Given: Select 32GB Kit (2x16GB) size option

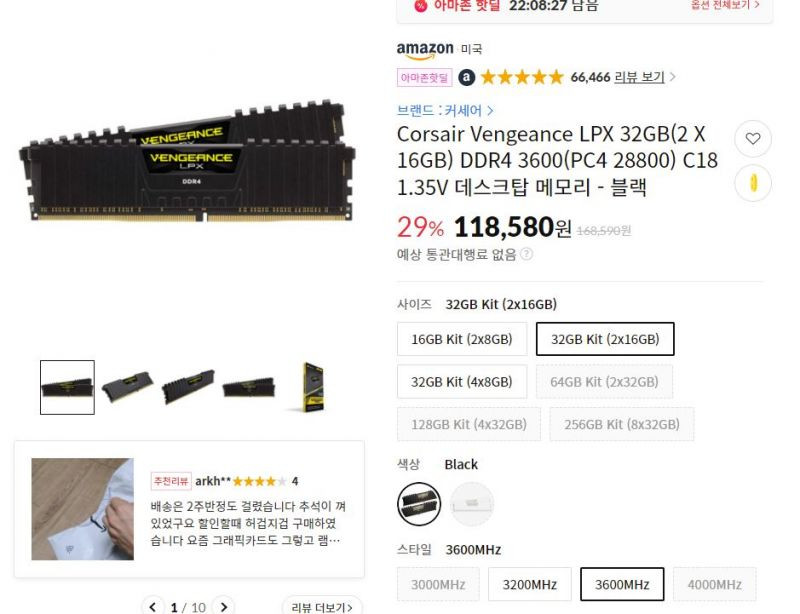Looking at the screenshot, I should tap(605, 339).
